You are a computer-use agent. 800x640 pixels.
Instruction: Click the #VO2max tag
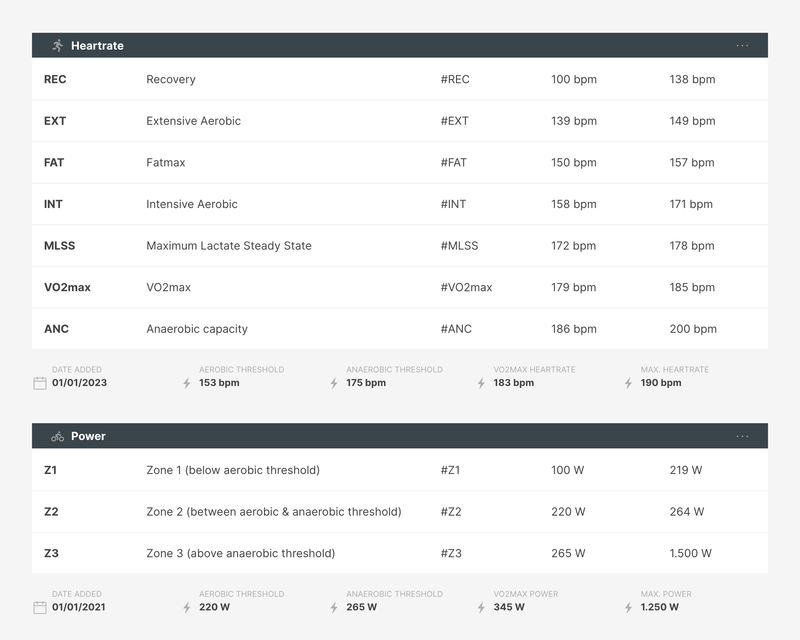tap(466, 288)
